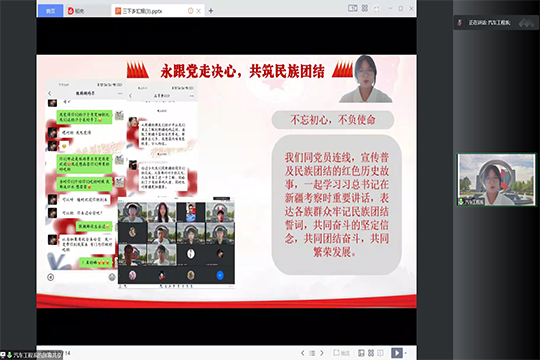This screenshot has height=360, width=540.
Task: Switch to the blue home tab
Action: coord(50,11)
